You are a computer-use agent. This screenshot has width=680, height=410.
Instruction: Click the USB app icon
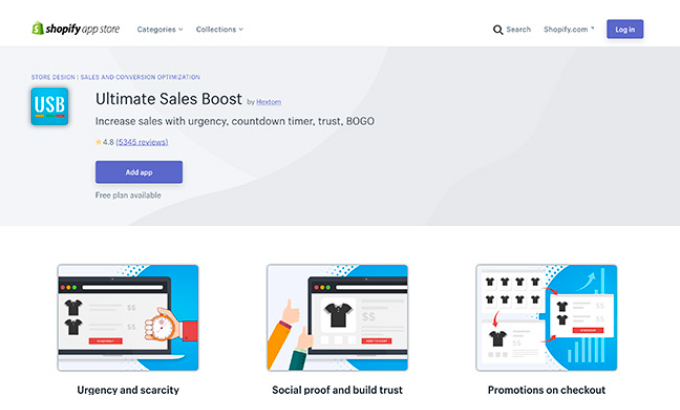coord(49,106)
